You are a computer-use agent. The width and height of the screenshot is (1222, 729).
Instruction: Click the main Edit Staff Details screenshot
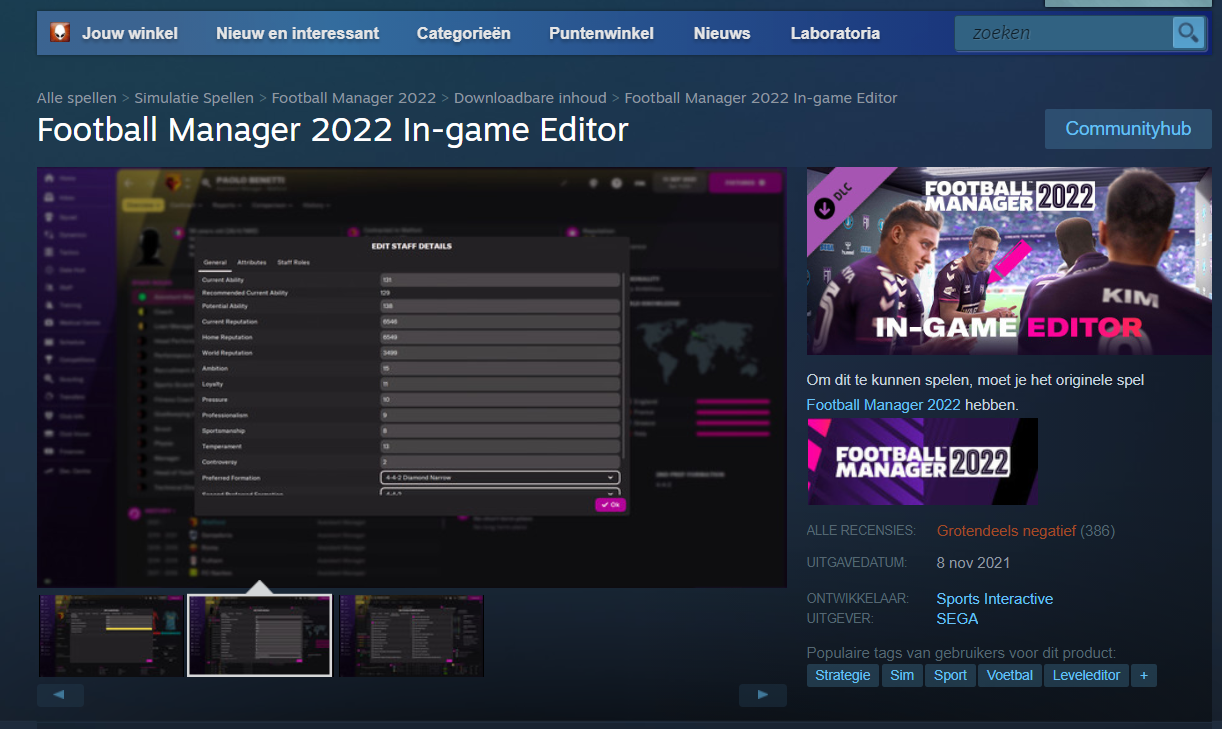(x=412, y=377)
